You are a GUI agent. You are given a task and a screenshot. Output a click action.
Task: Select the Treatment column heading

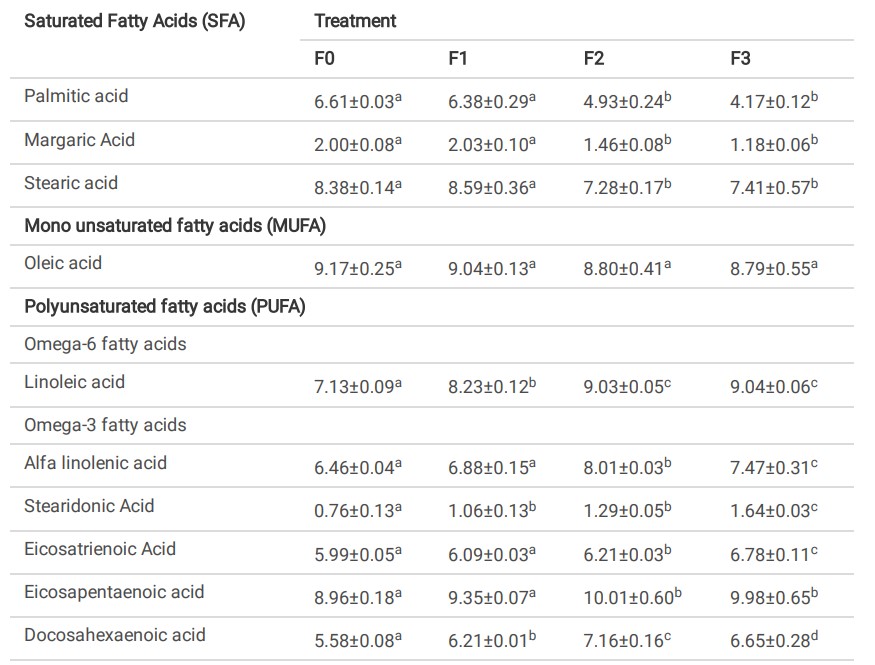coord(355,20)
